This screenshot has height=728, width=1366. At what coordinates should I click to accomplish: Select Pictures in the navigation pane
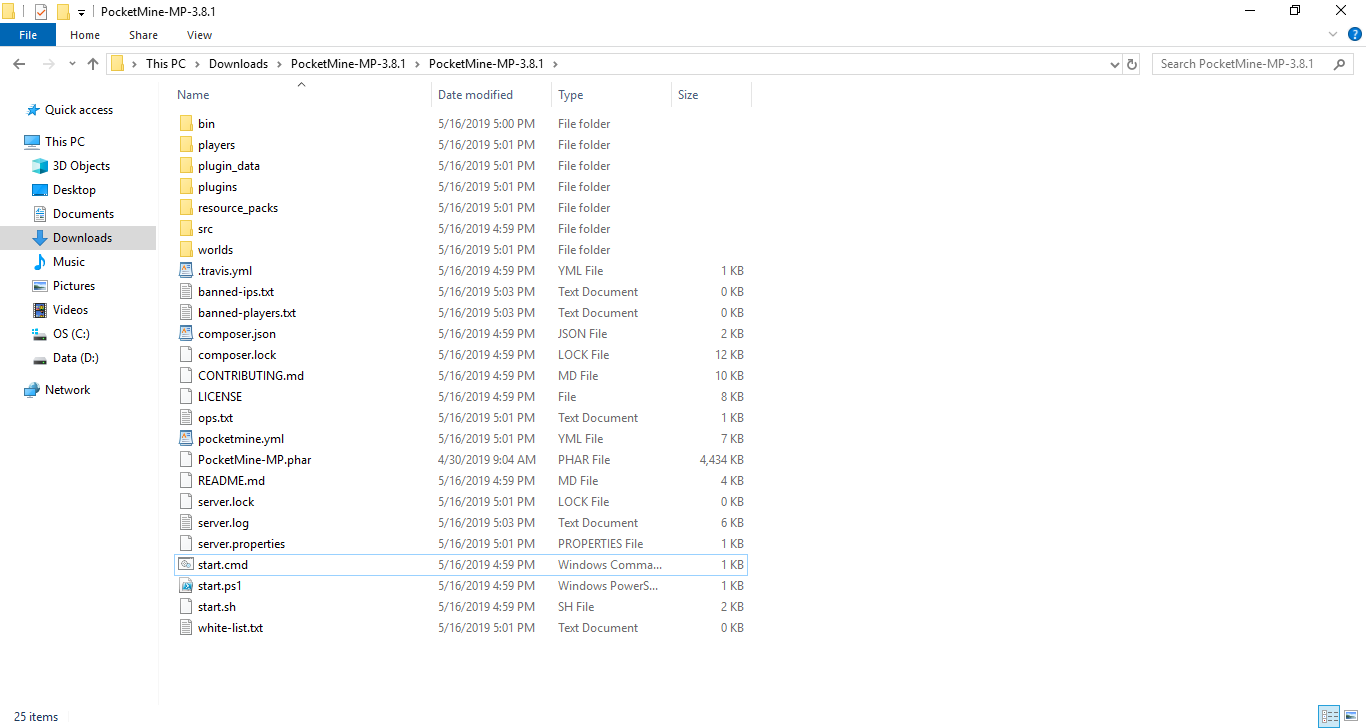click(74, 286)
